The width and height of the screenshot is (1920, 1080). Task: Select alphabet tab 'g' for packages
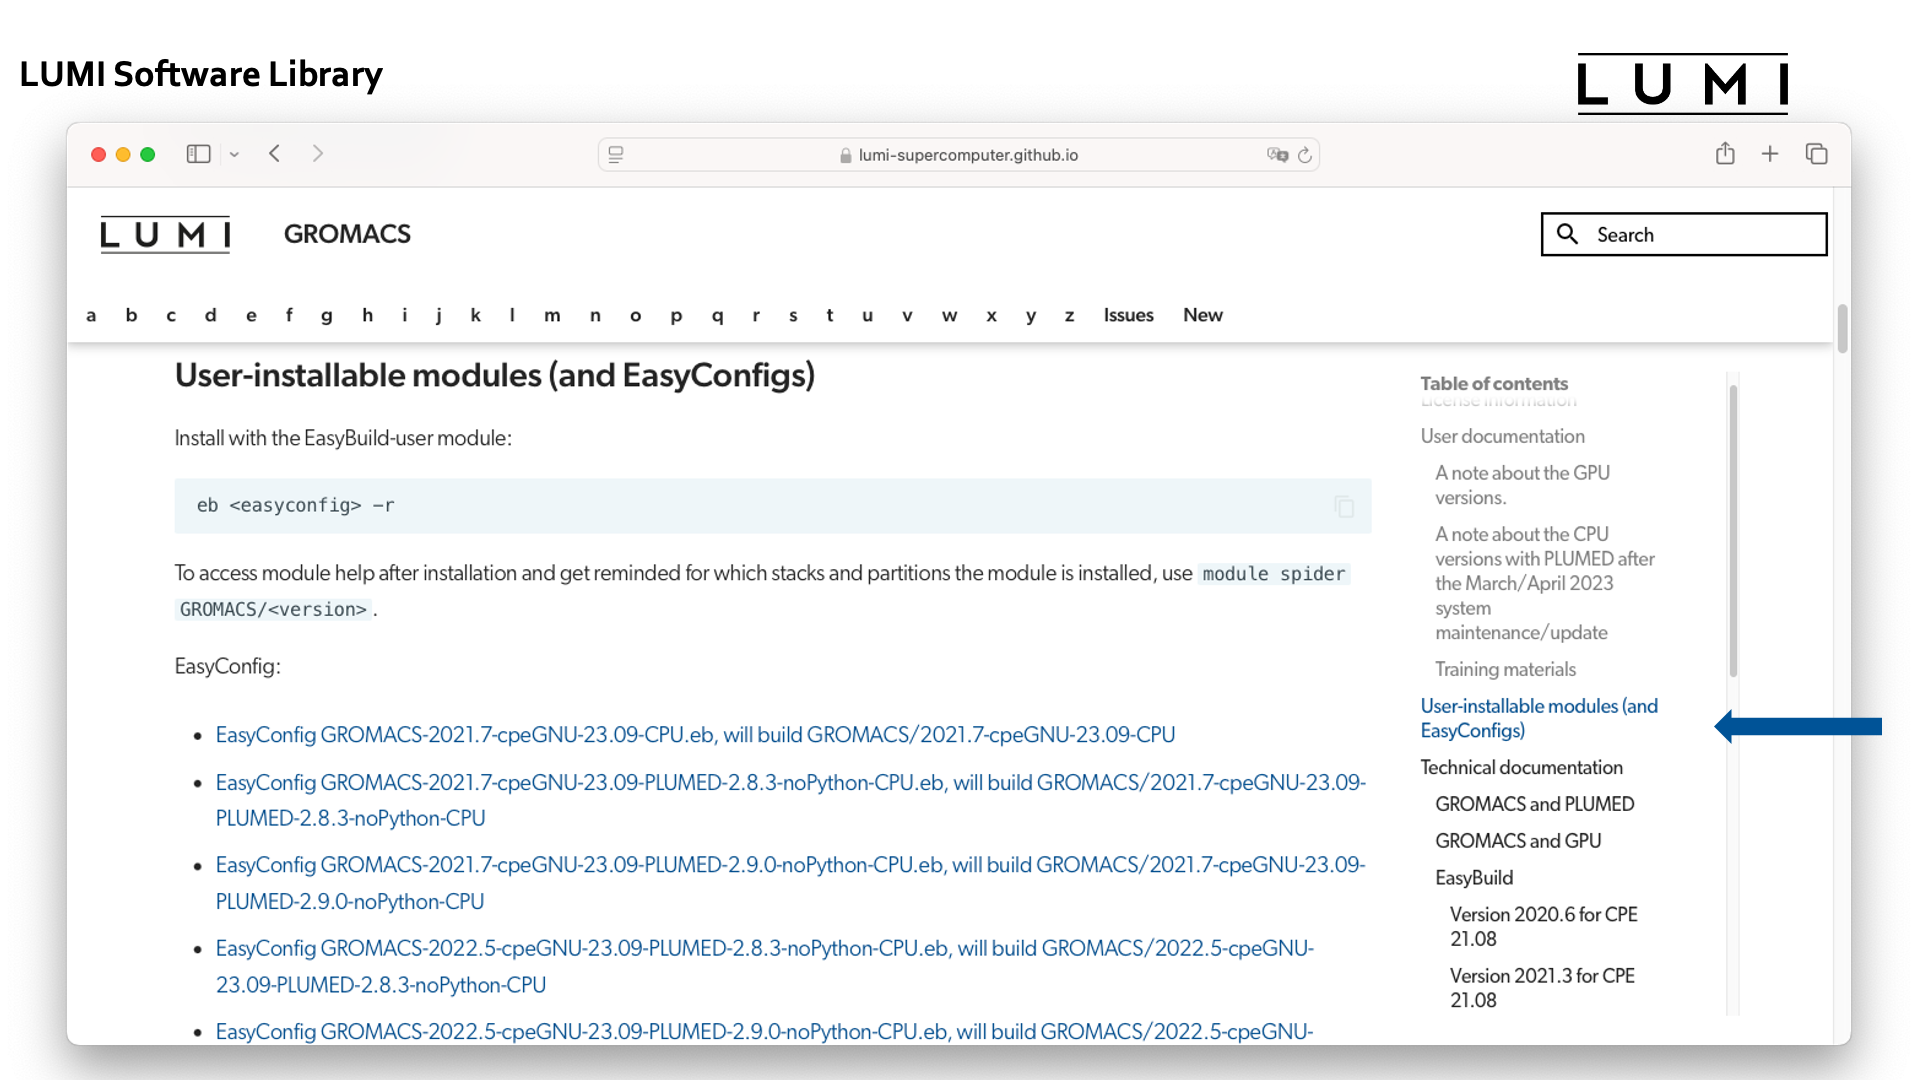328,315
